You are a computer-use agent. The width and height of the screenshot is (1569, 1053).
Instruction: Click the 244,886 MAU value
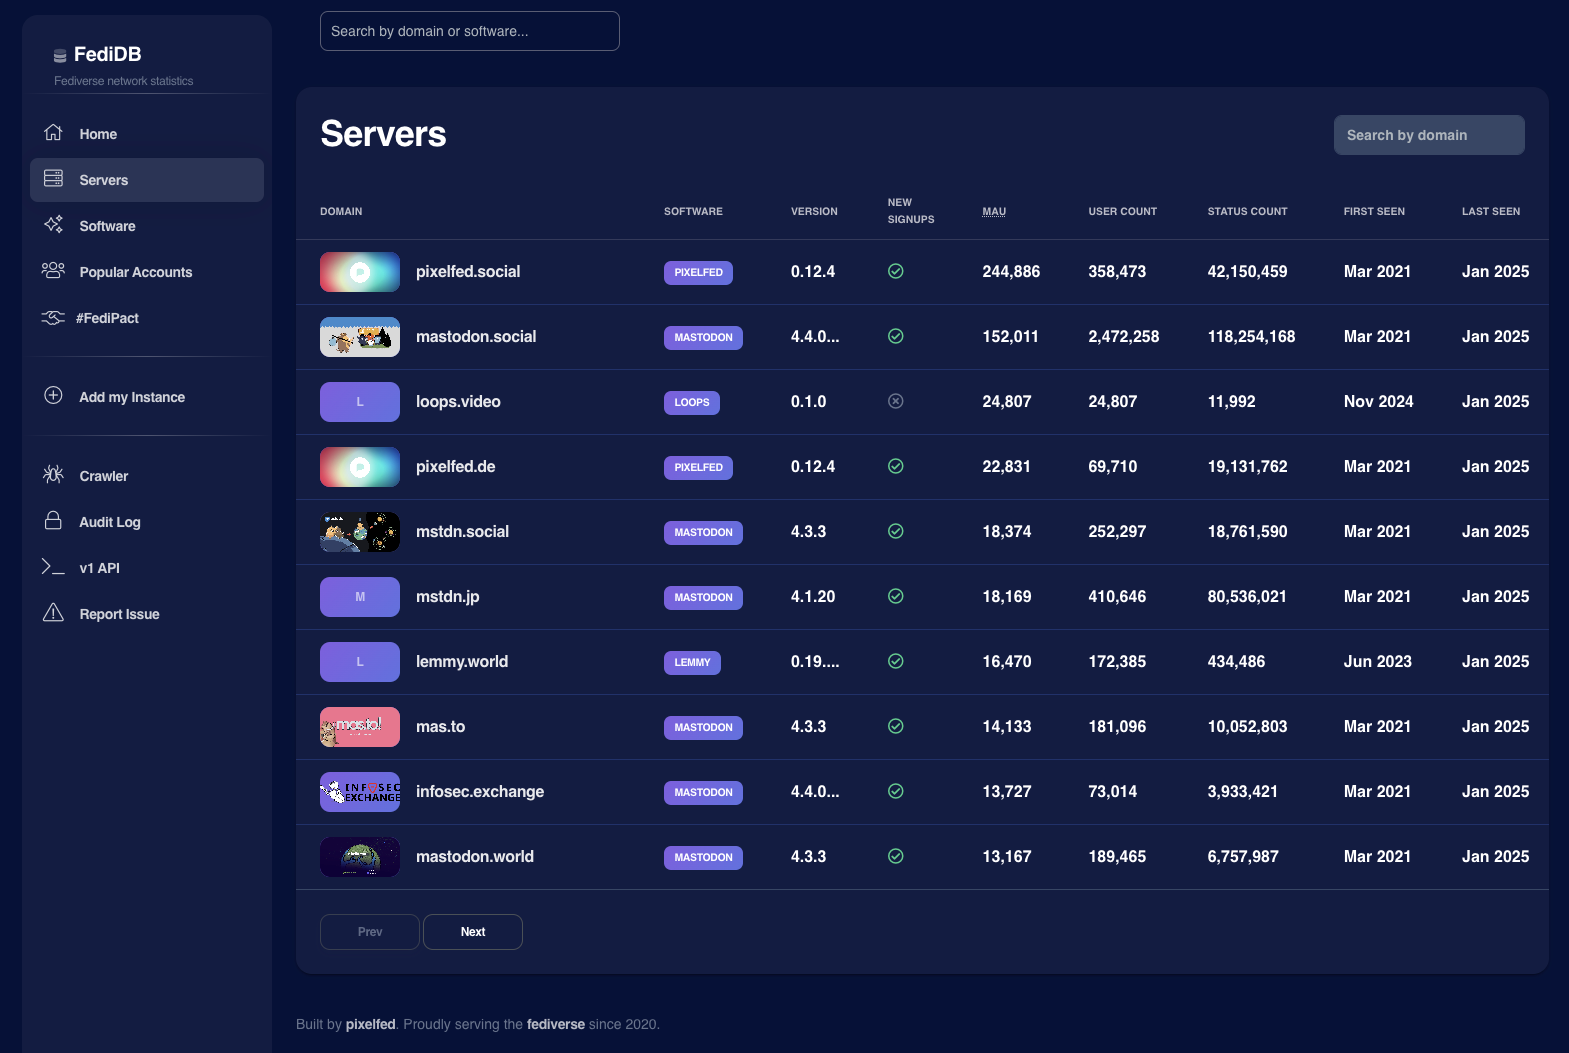pos(1011,271)
